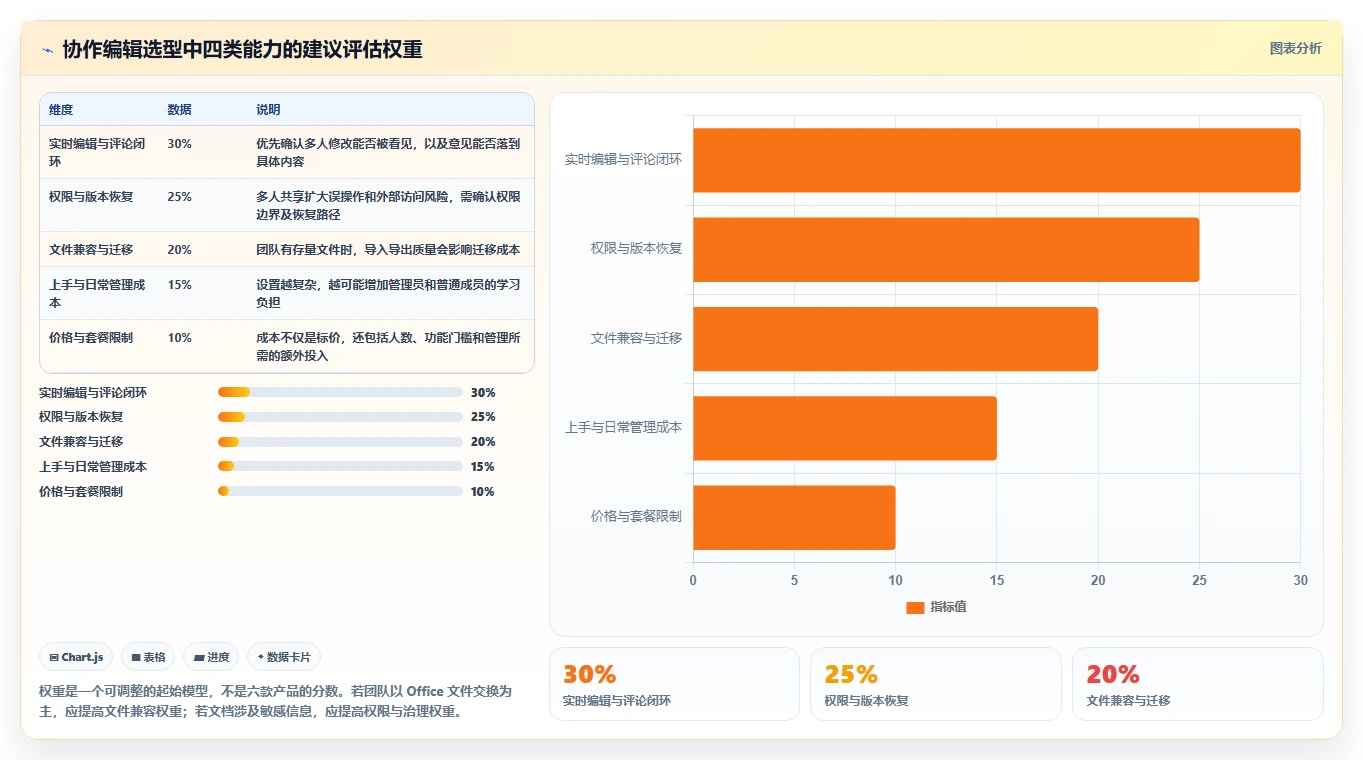
Task: Click the description starting 多人共享扩大误操作
Action: click(388, 205)
